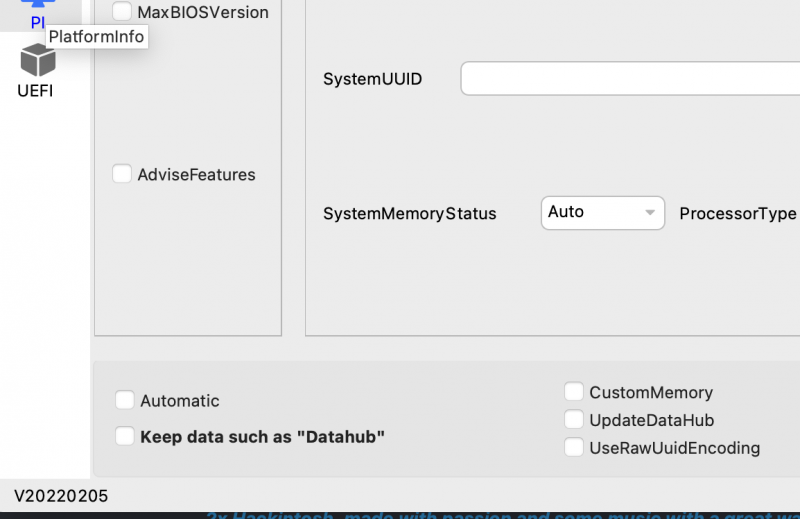The image size is (800, 519).
Task: Click the UEFI cube icon
Action: coord(38,60)
